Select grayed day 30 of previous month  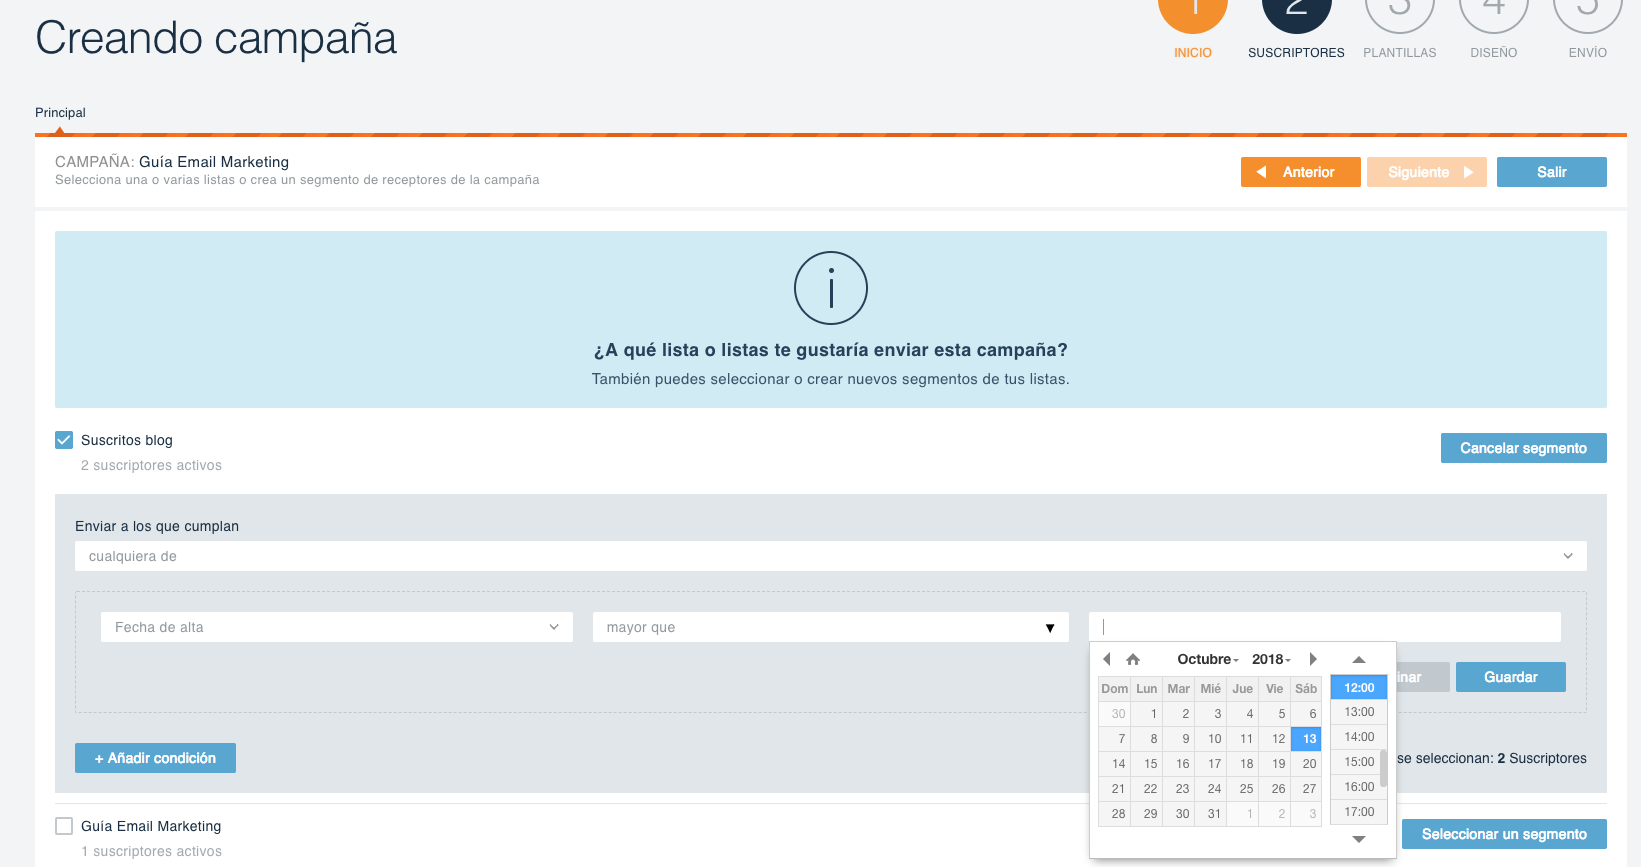(1115, 714)
